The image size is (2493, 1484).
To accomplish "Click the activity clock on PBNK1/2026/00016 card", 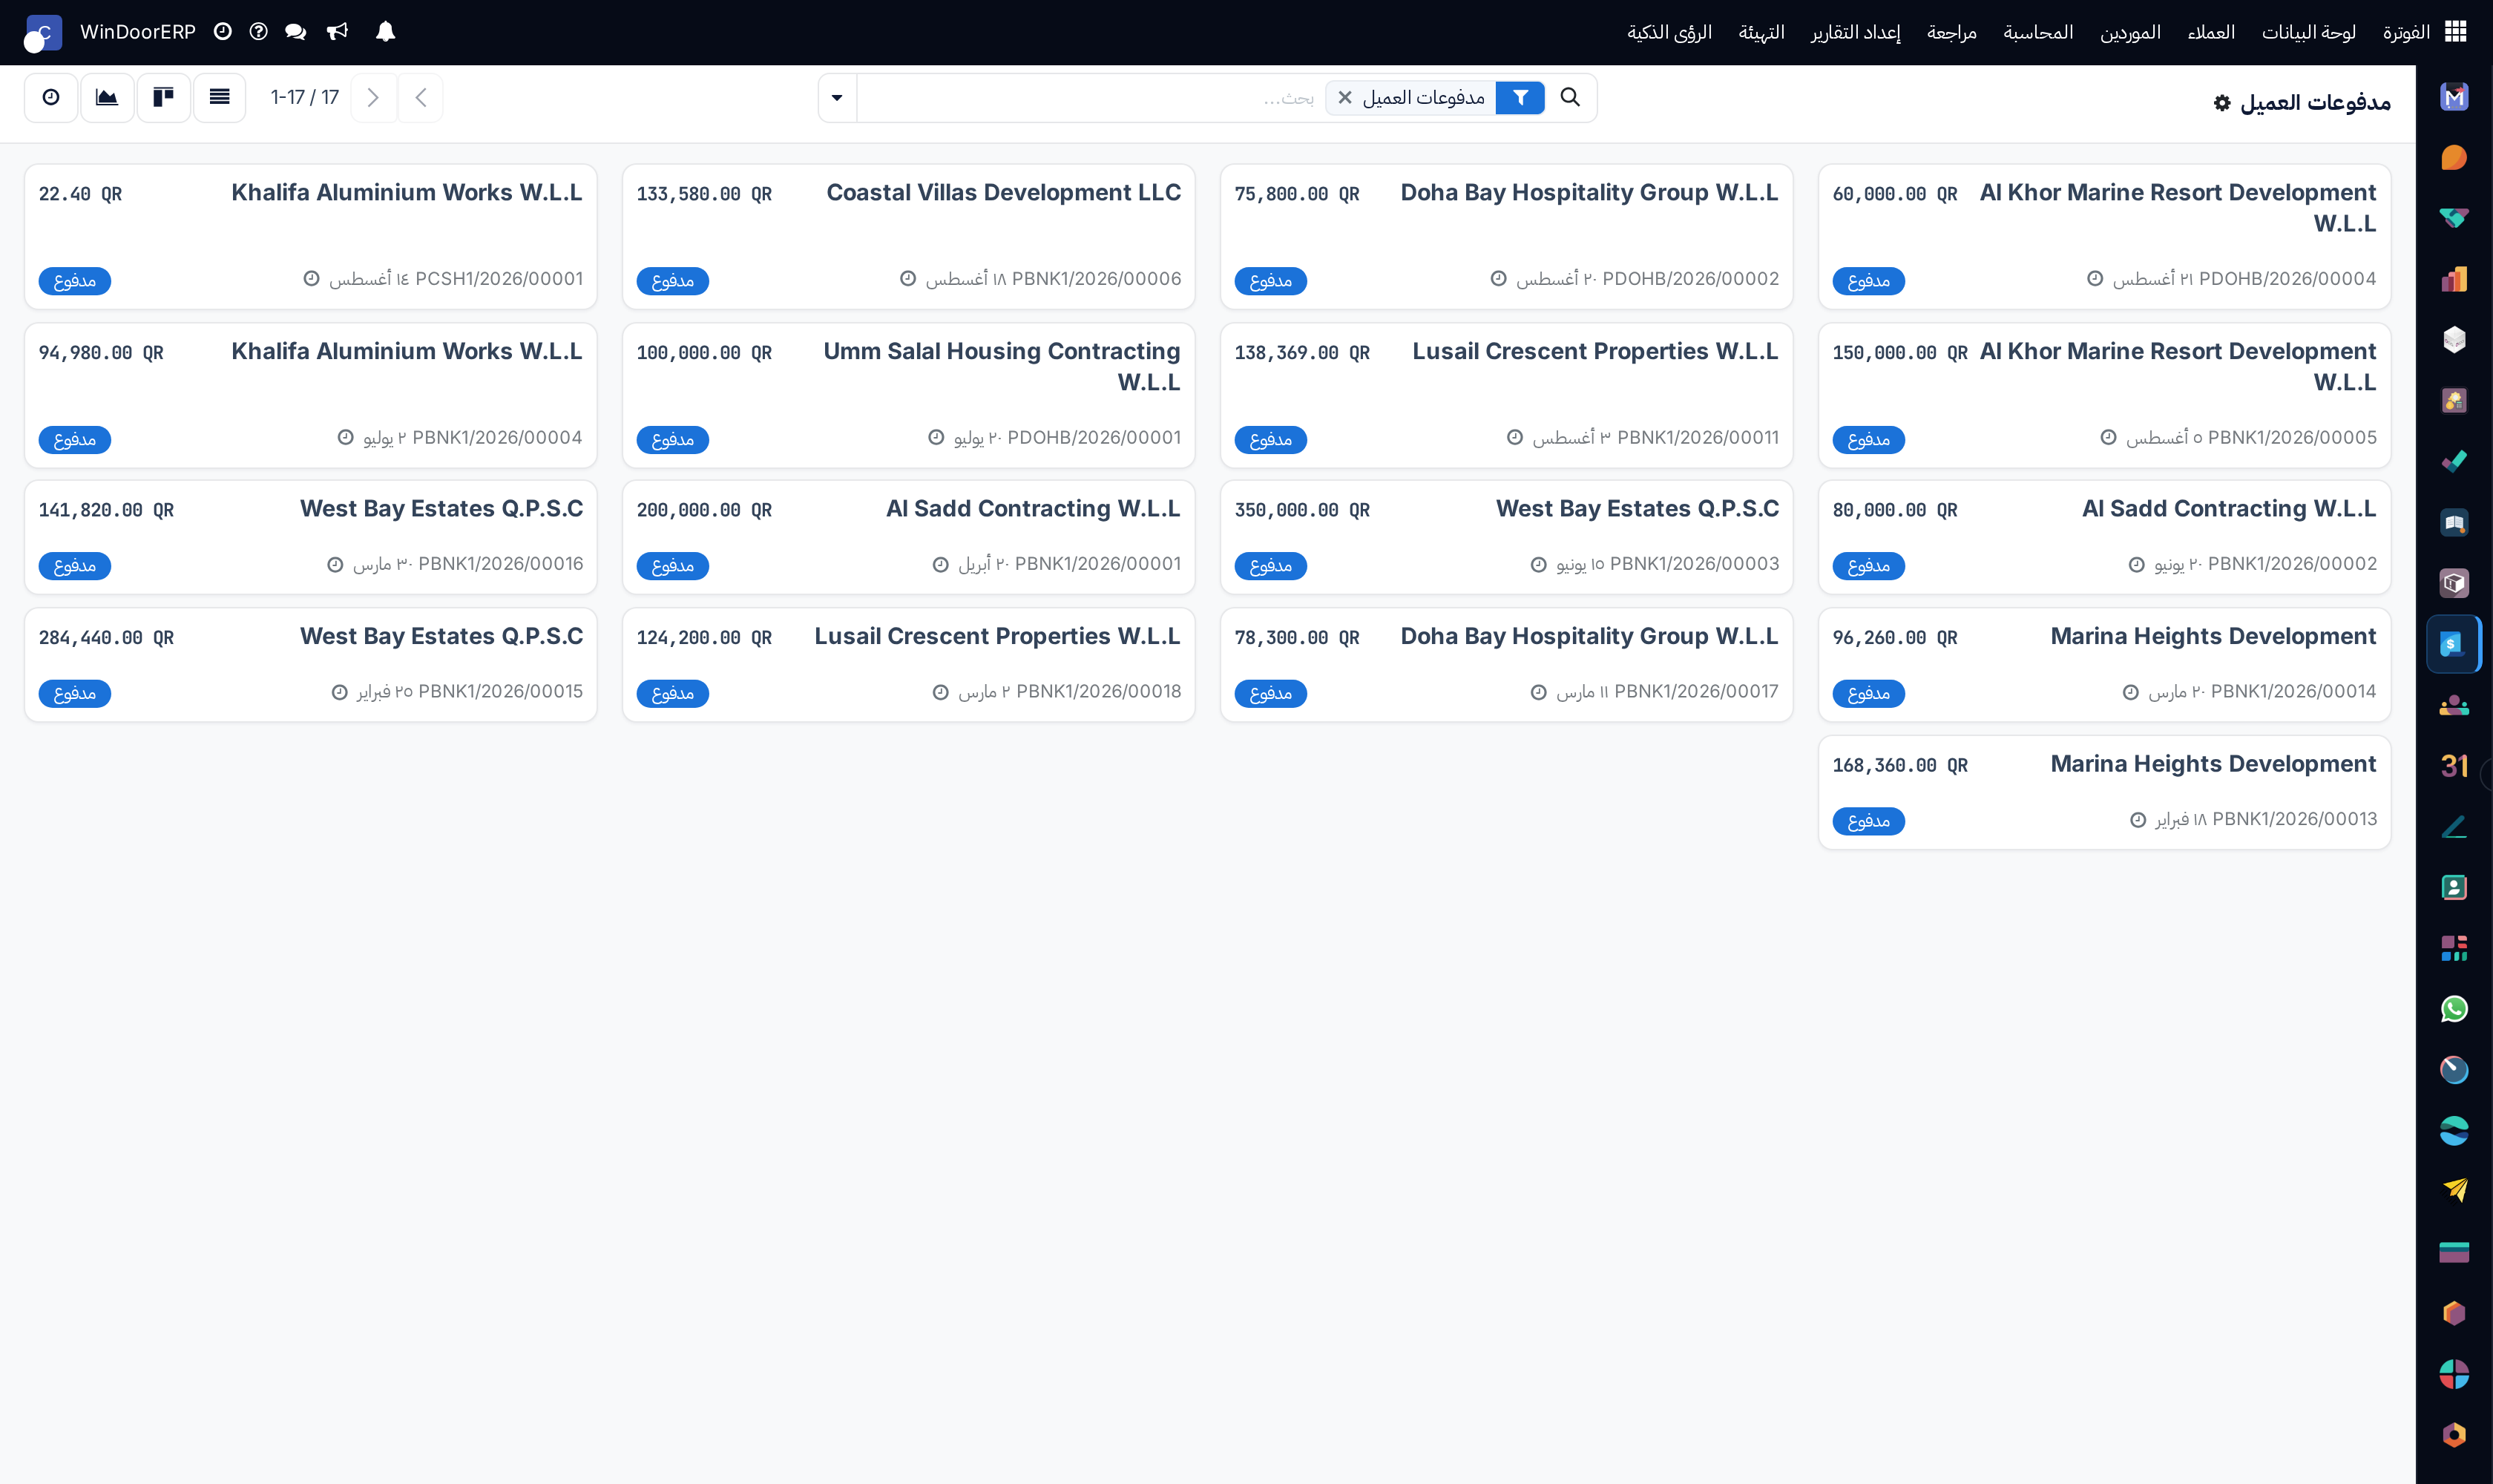I will tap(335, 565).
